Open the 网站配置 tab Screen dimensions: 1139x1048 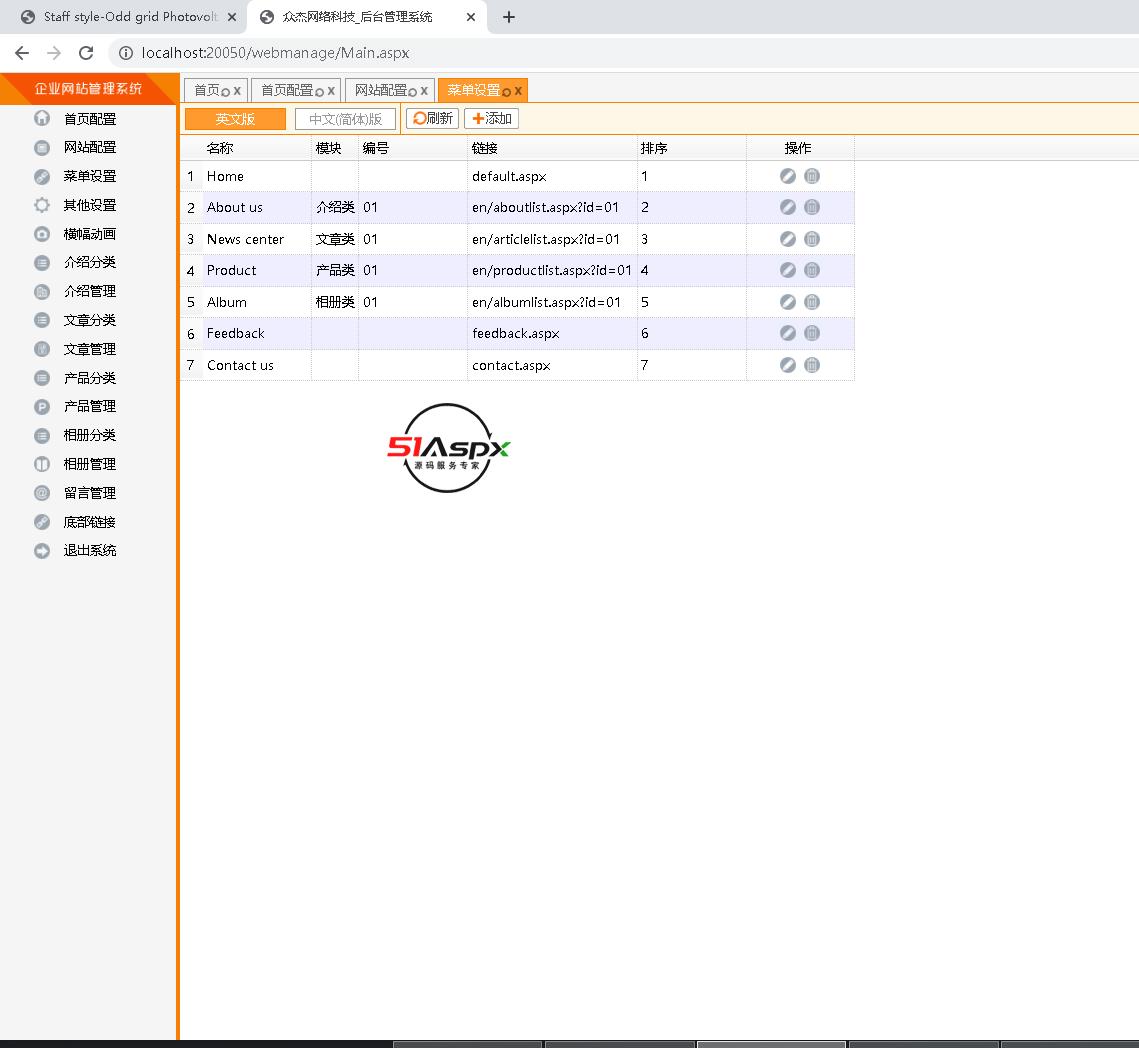pyautogui.click(x=380, y=90)
